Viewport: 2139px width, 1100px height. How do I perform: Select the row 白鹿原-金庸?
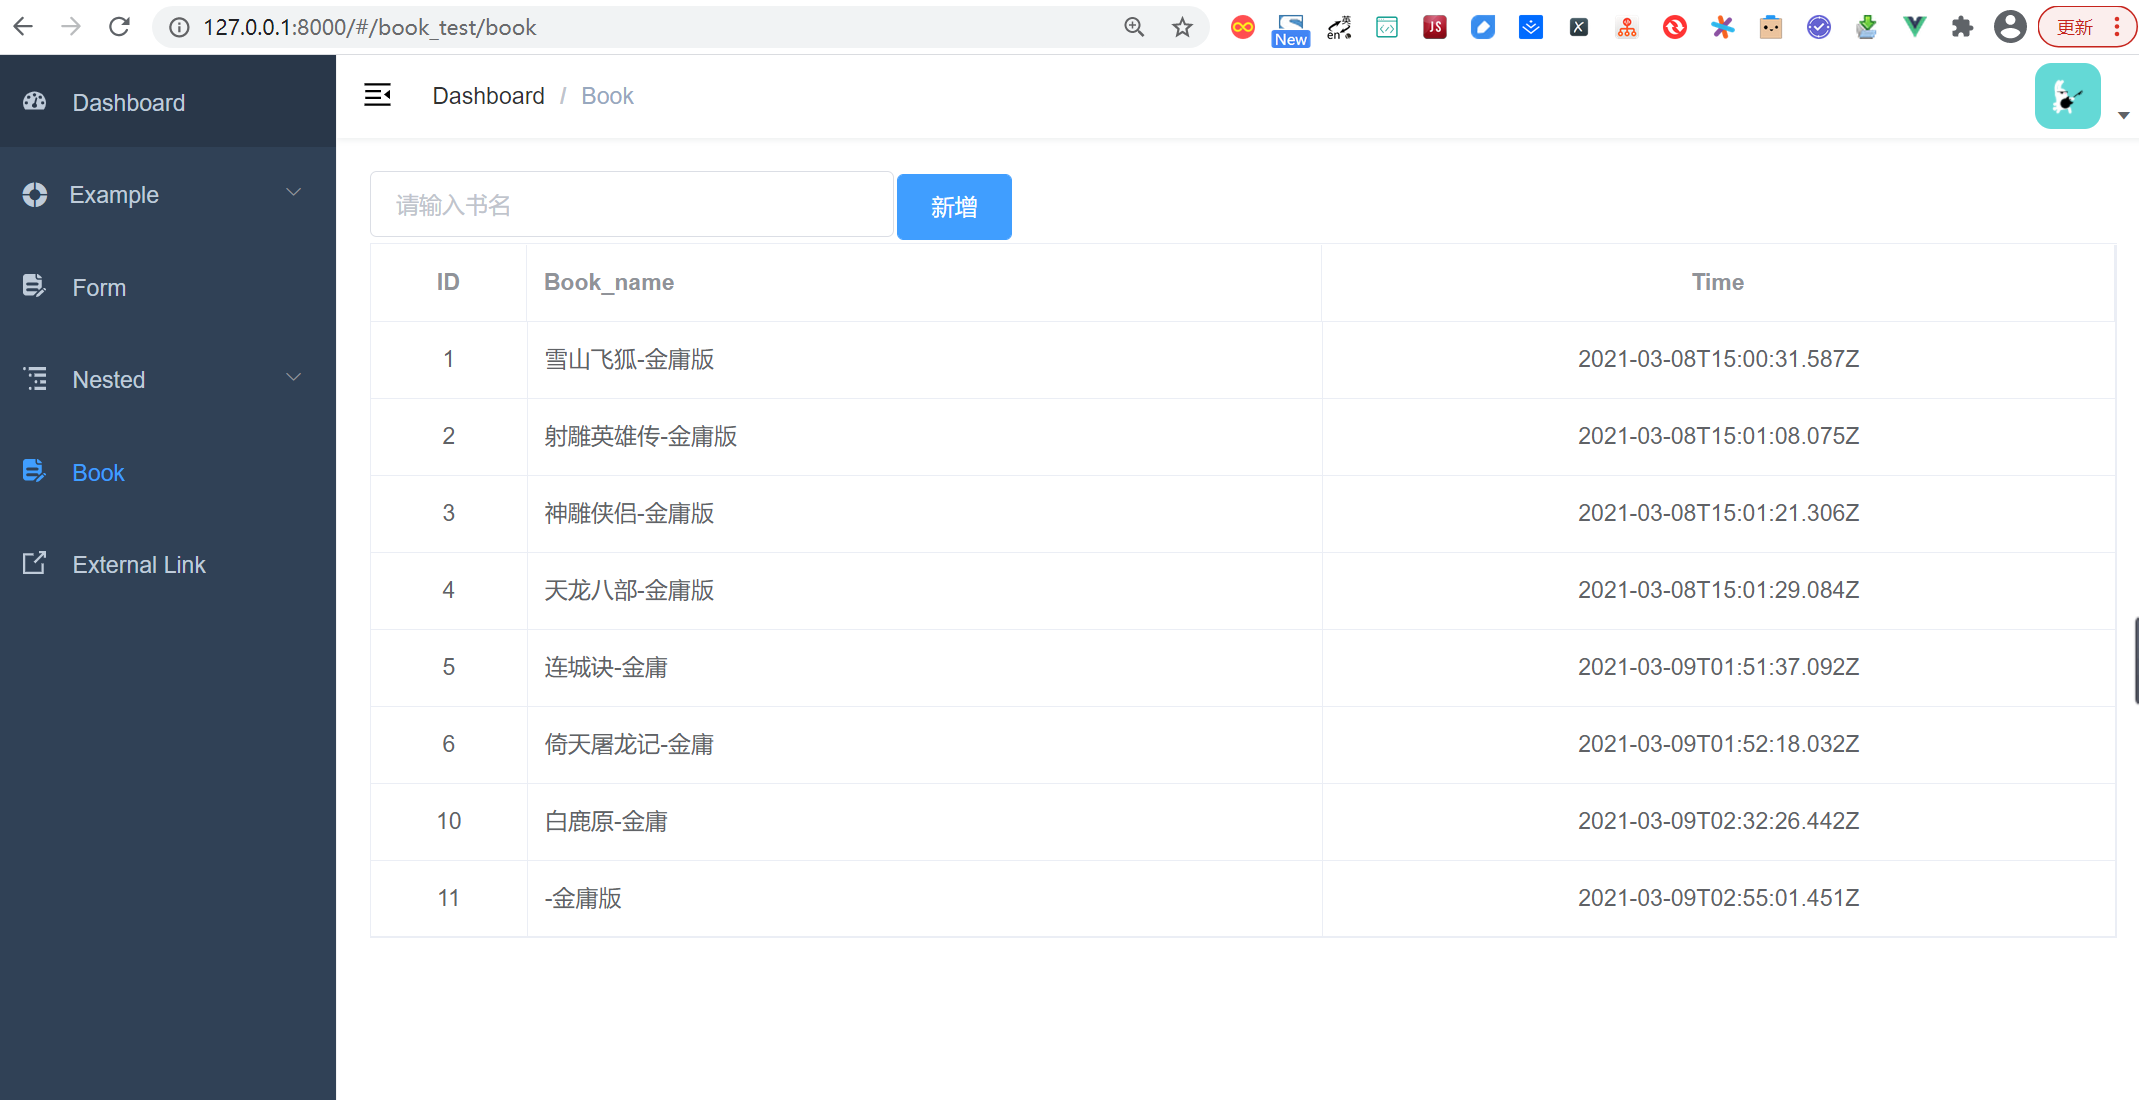click(x=1242, y=821)
